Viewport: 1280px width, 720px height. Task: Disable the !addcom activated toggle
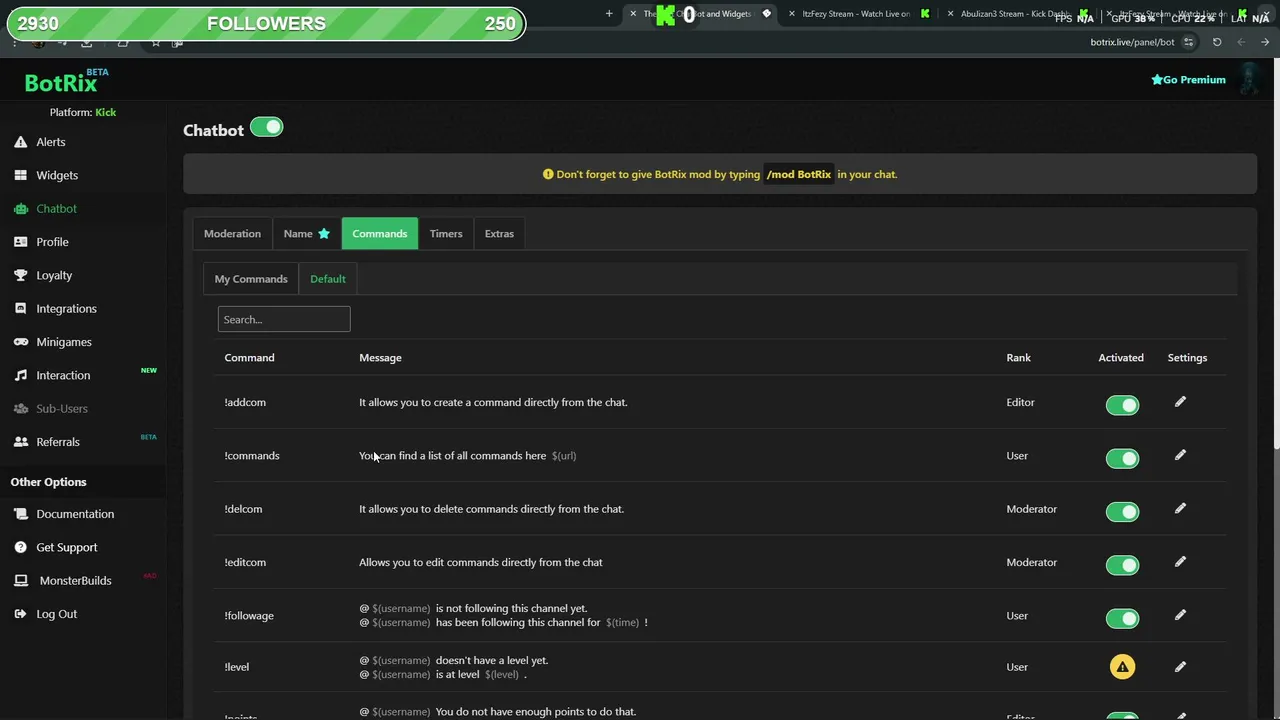[x=1122, y=405]
